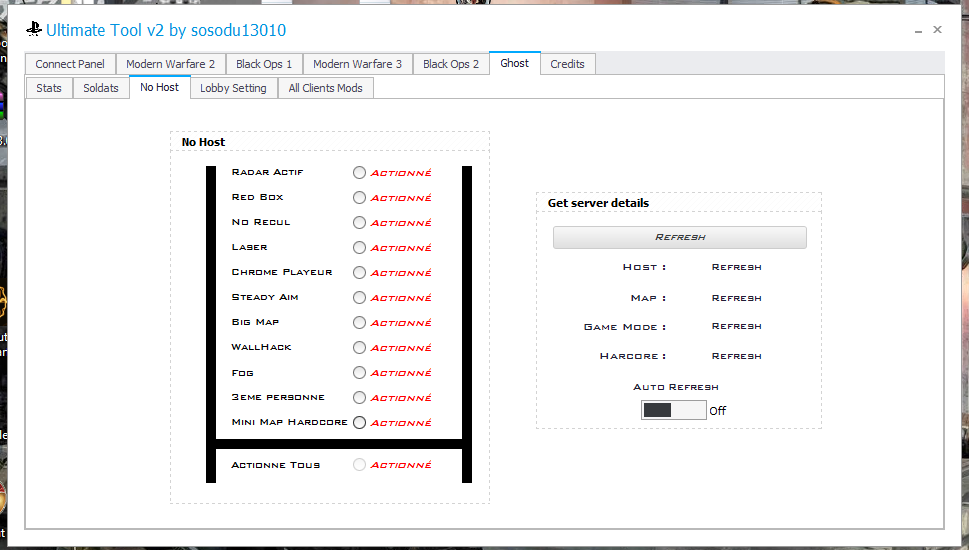
Task: Click the Get server details heading
Action: [x=598, y=203]
